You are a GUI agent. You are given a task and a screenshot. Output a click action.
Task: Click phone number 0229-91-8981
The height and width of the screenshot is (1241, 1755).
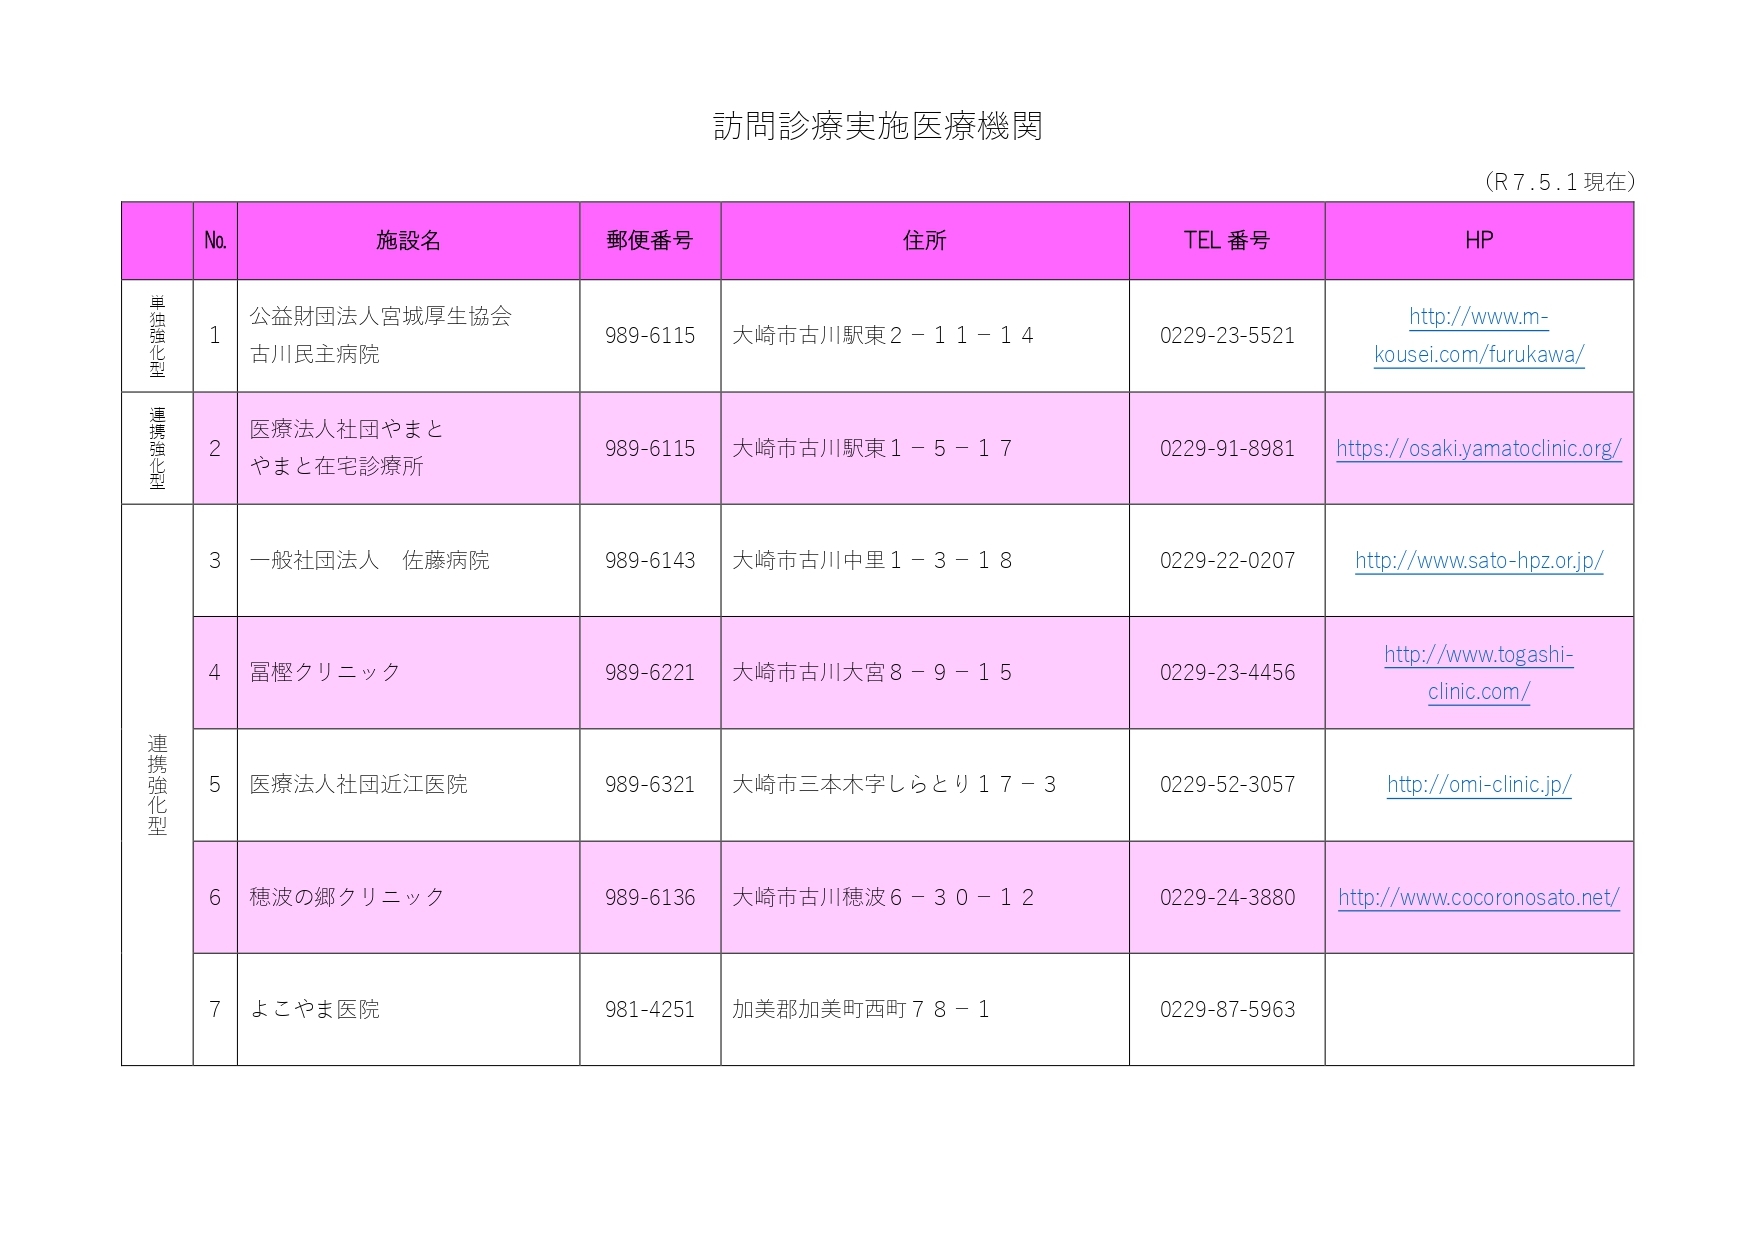coord(1227,448)
